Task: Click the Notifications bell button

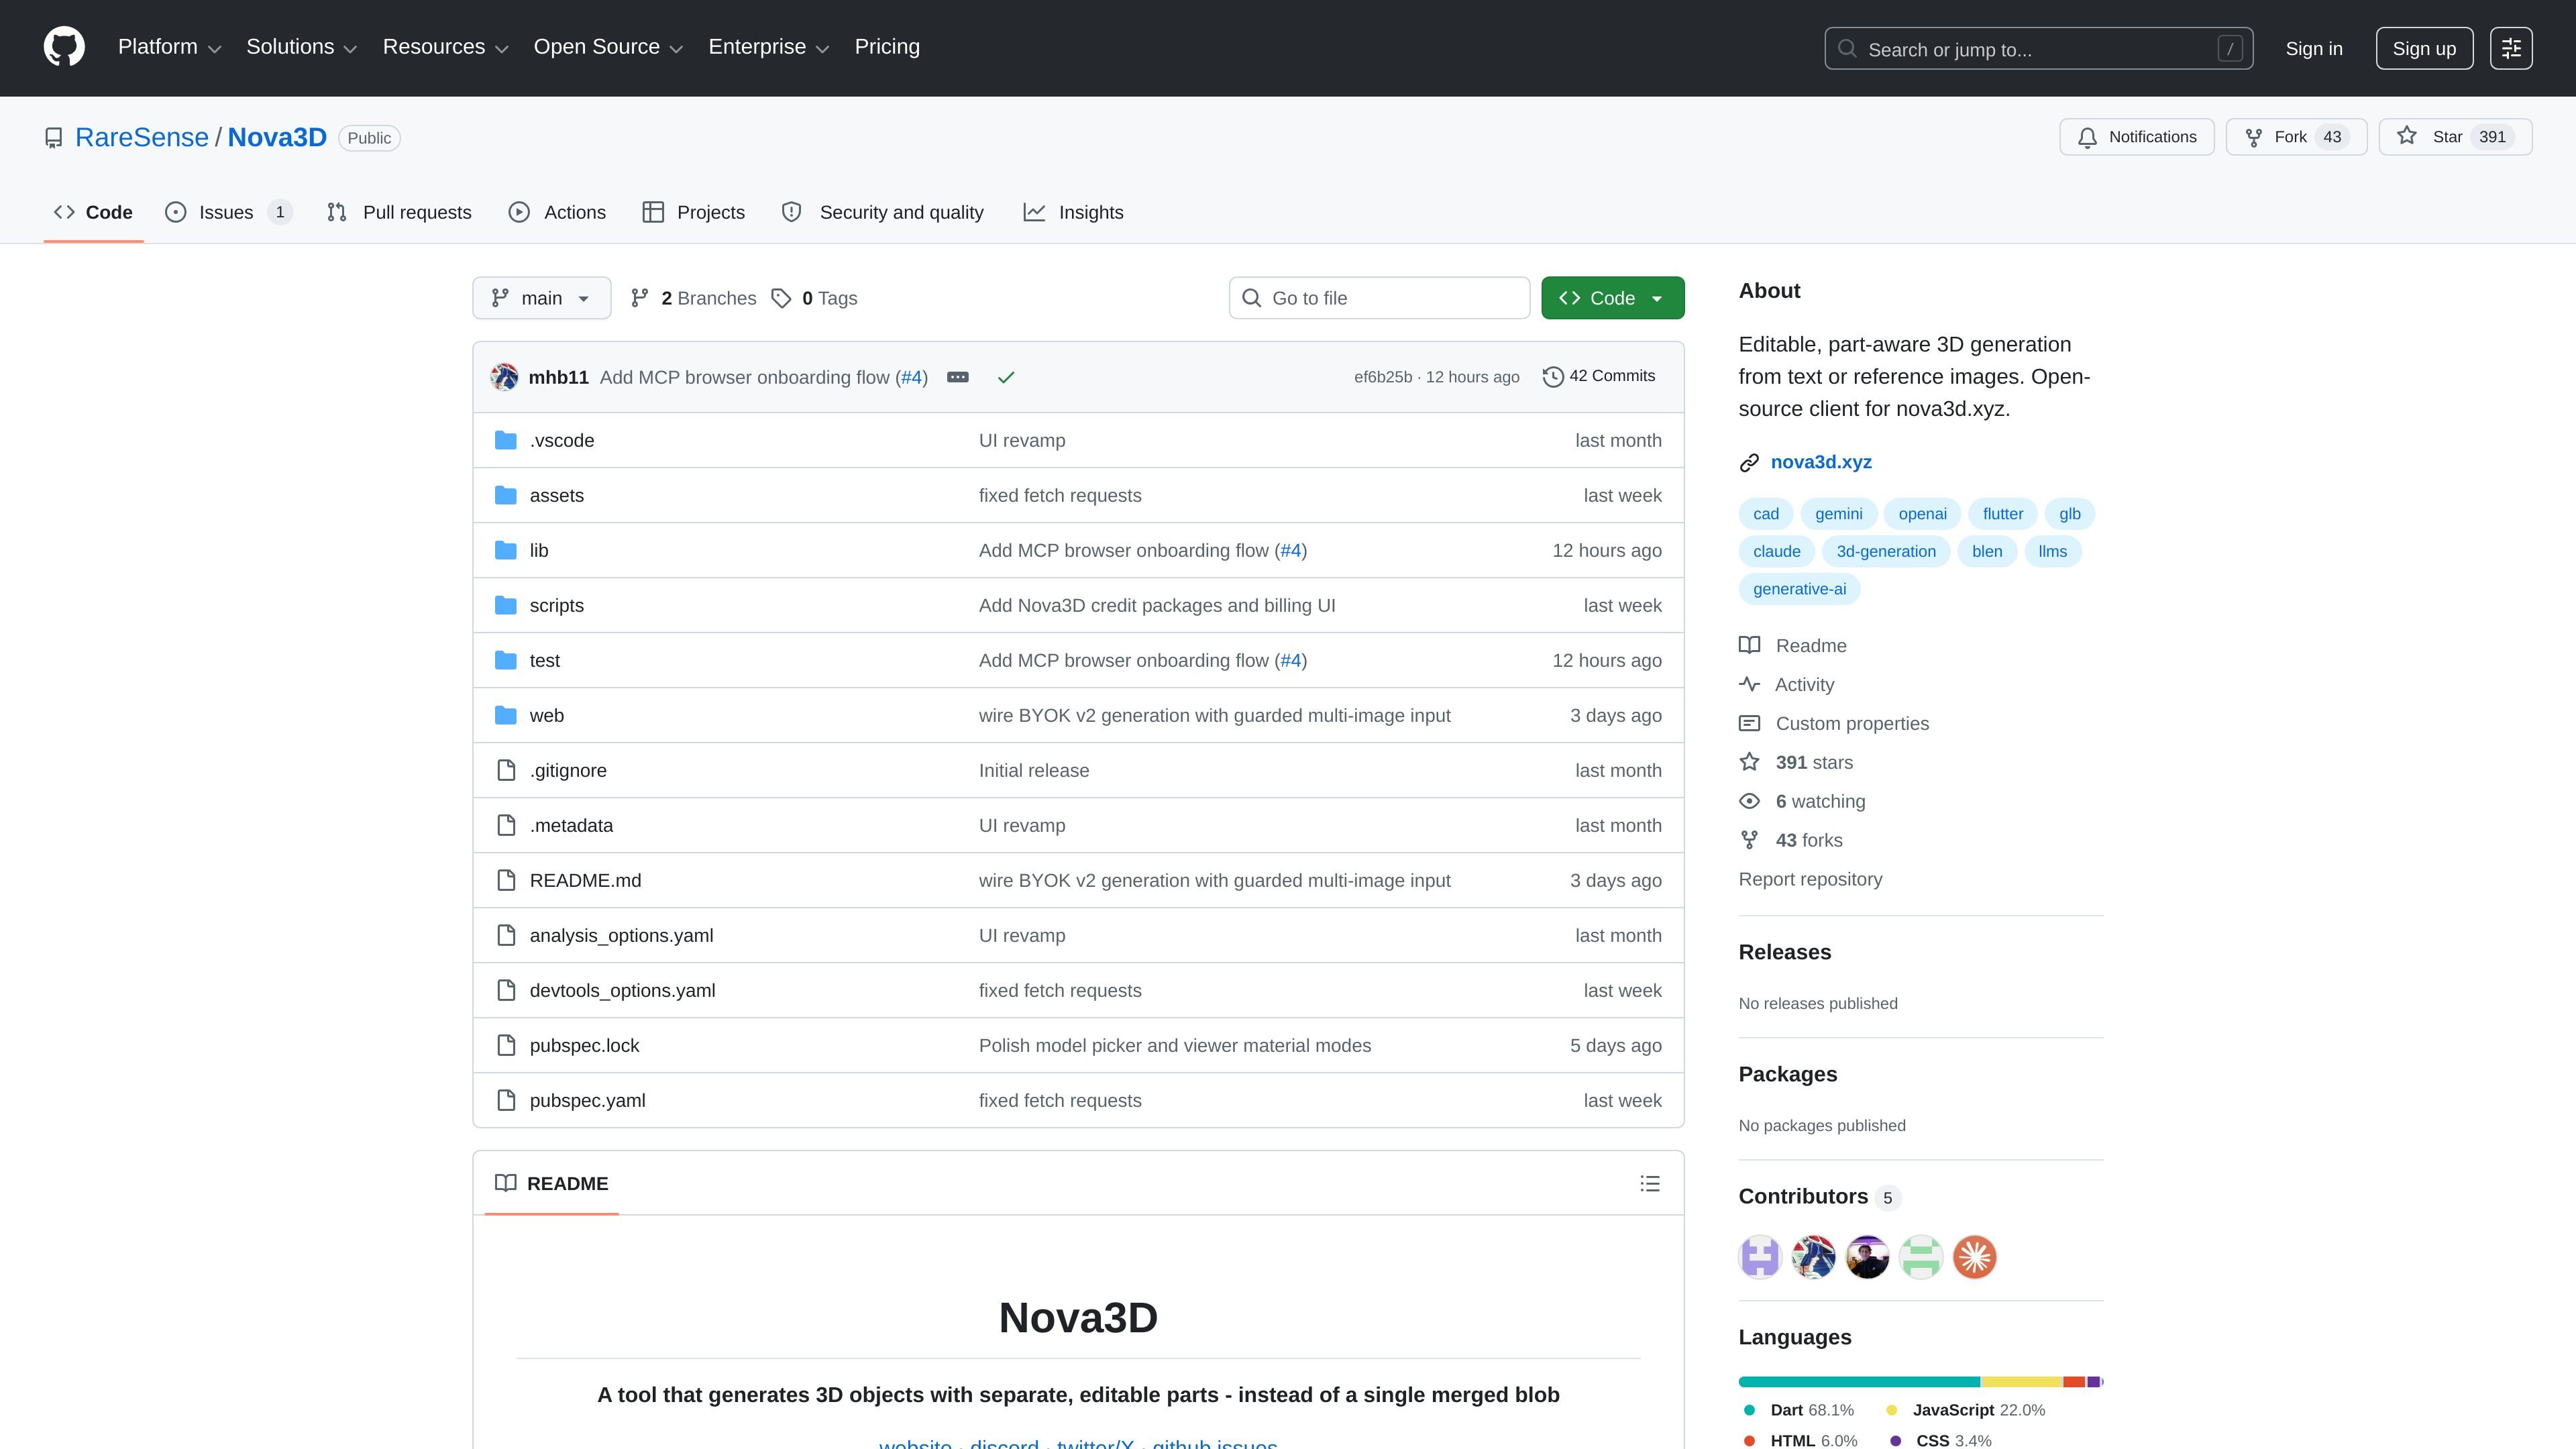Action: 2137,137
